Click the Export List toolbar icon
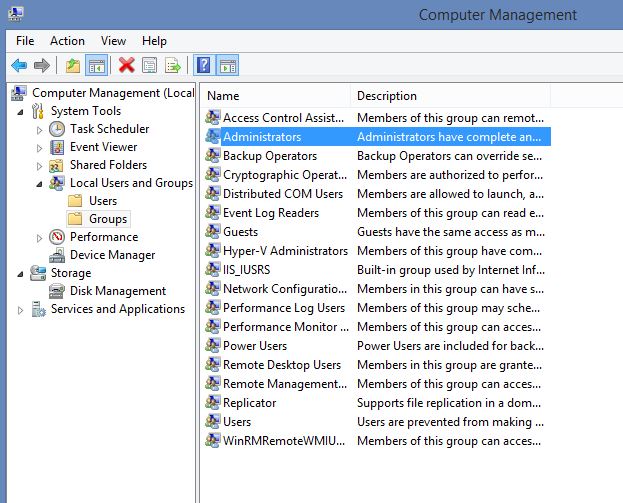This screenshot has height=503, width=623. (172, 65)
